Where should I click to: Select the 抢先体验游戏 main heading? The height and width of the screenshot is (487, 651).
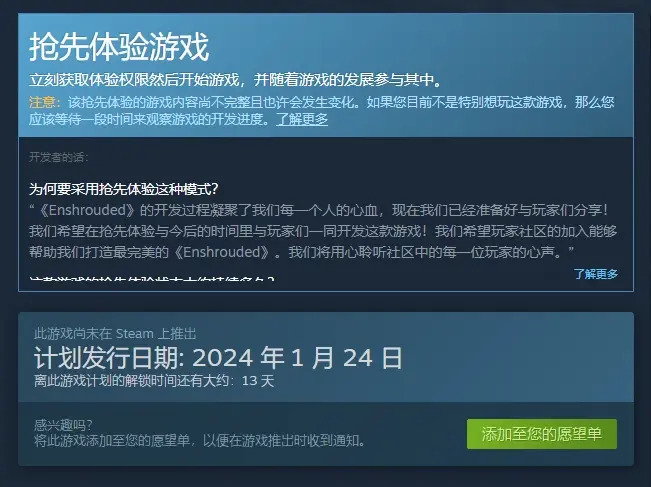click(x=119, y=47)
